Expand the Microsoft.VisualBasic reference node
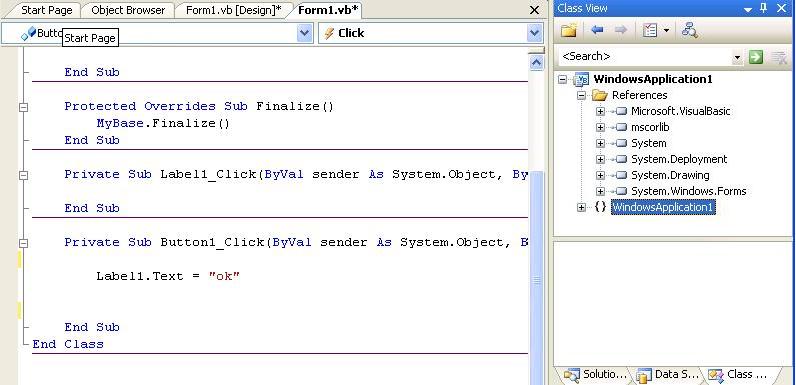Screen dimensions: 796x385 (x=601, y=111)
